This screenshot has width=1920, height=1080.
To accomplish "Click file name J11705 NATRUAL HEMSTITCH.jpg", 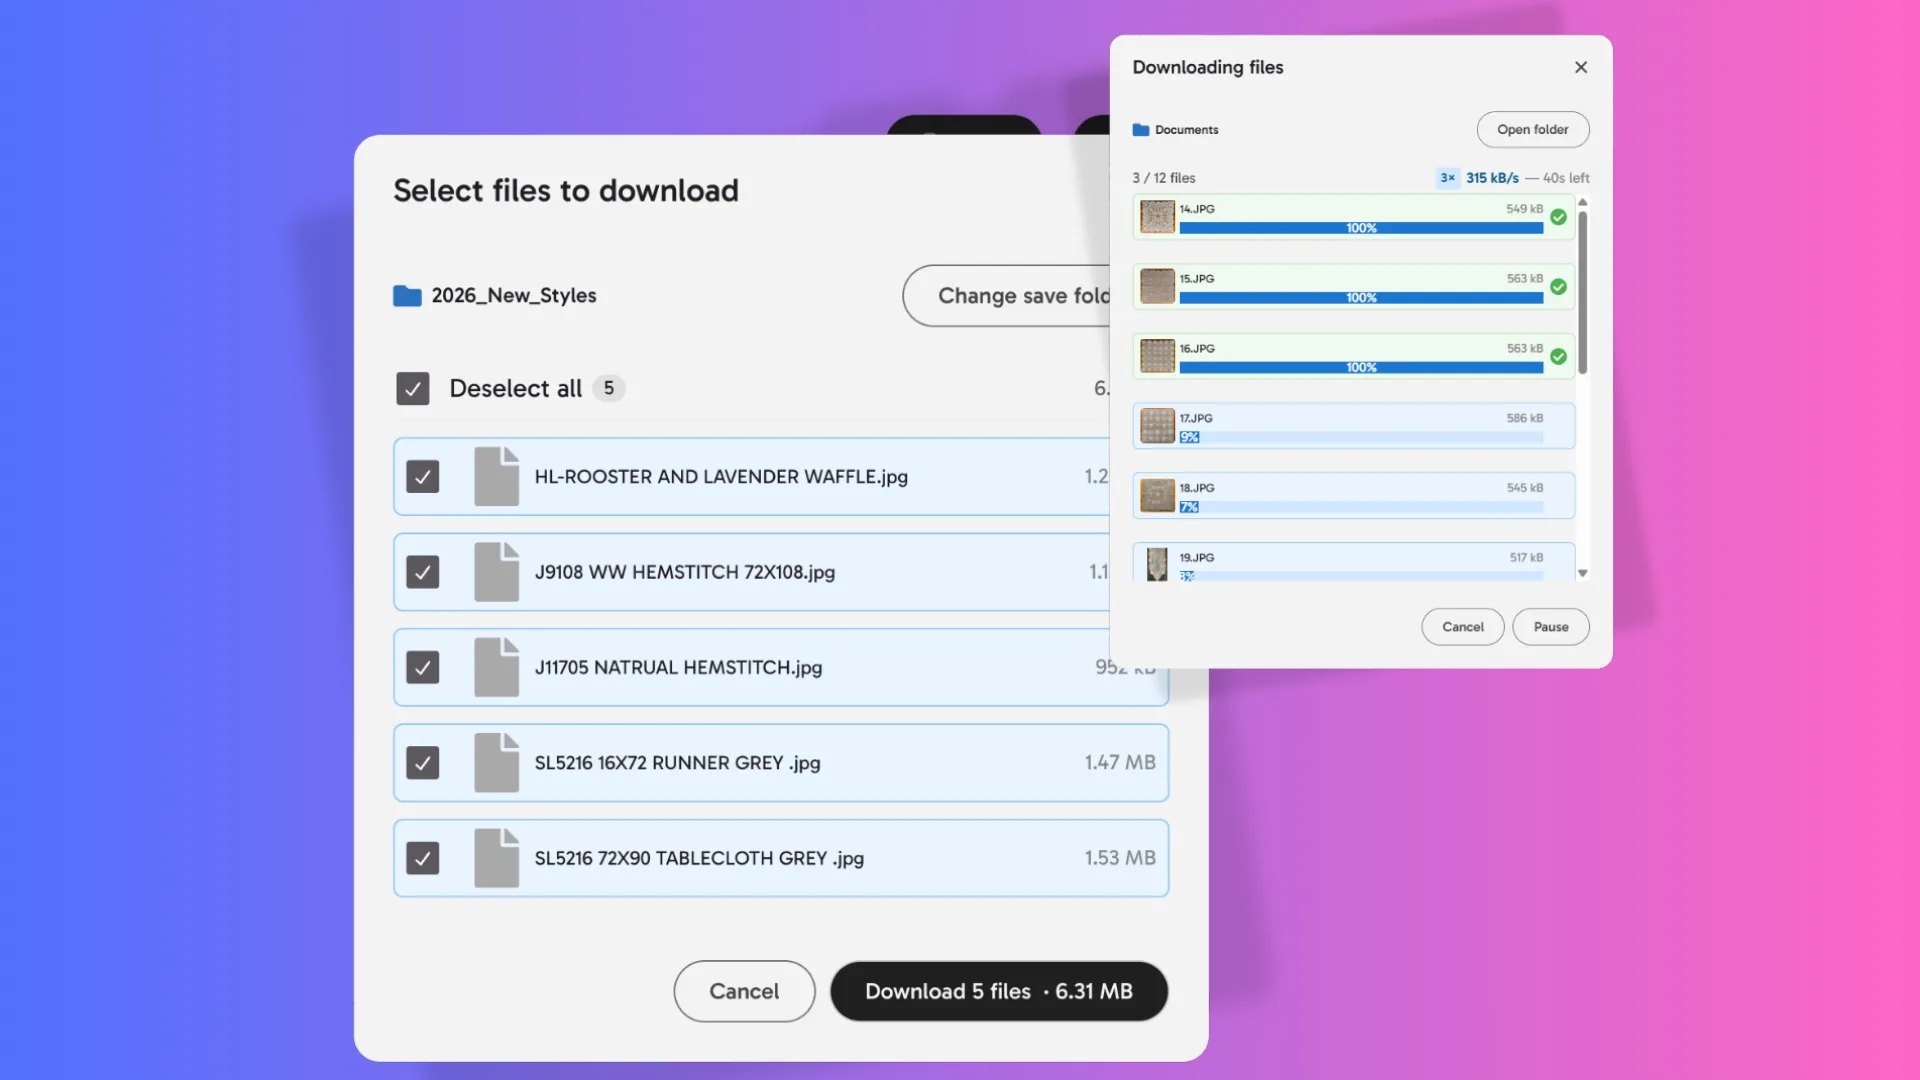I will click(678, 667).
